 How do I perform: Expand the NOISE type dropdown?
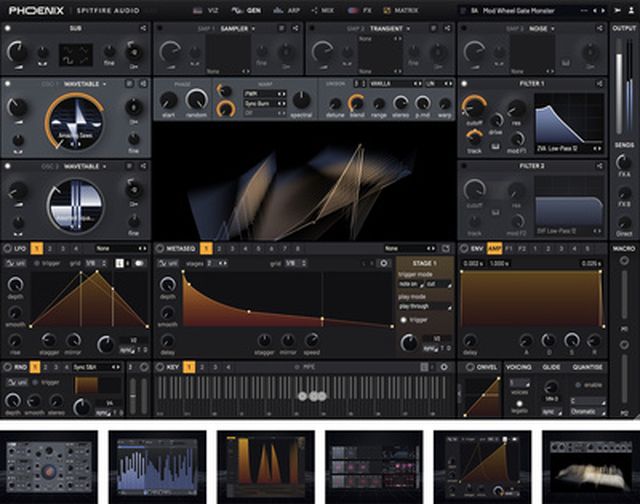point(542,29)
